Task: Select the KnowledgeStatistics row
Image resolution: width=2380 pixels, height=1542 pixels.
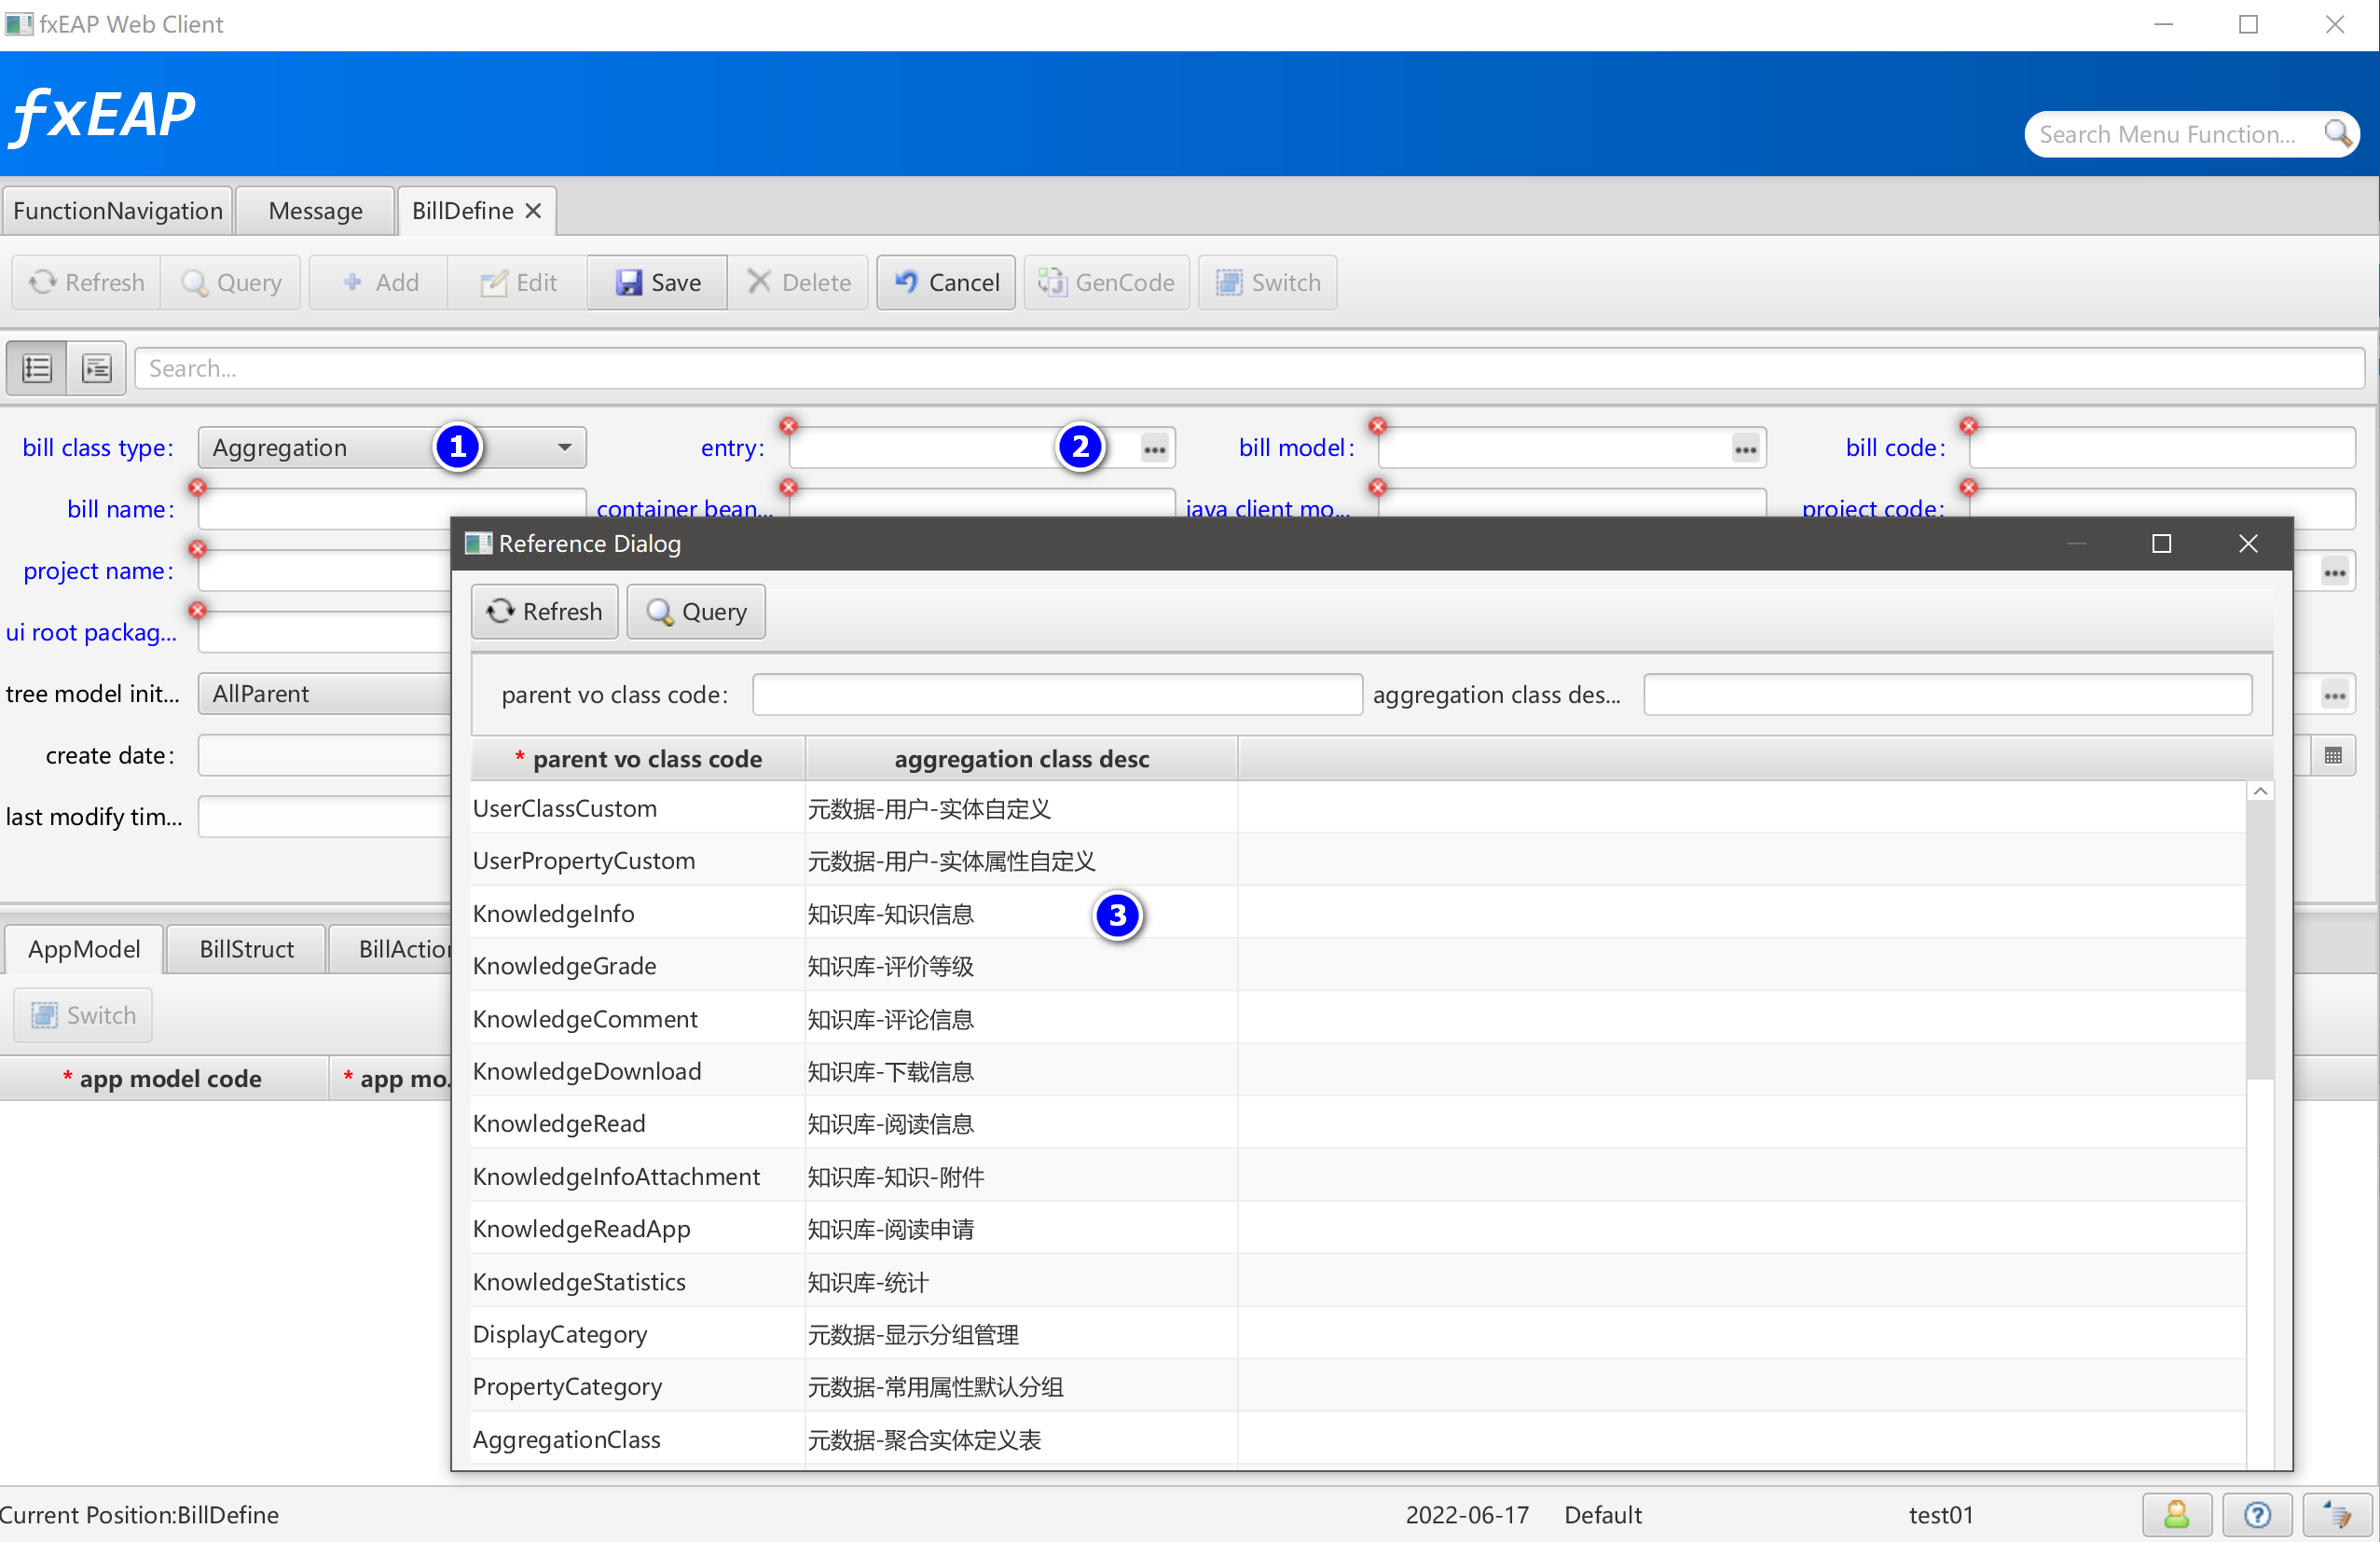Action: click(x=1358, y=1282)
